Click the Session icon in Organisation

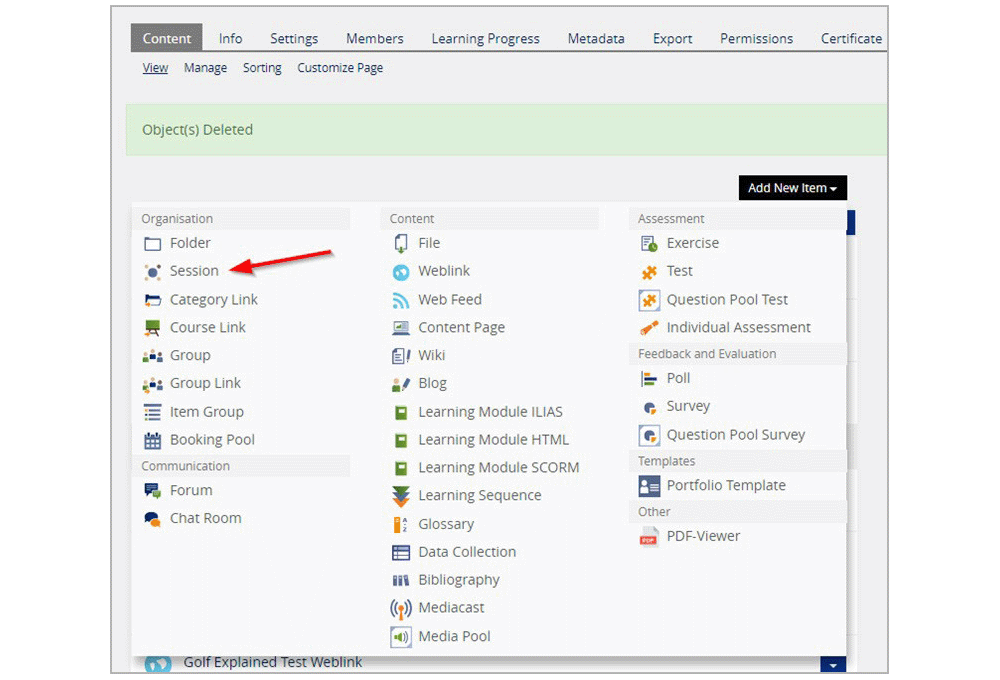[x=152, y=272]
